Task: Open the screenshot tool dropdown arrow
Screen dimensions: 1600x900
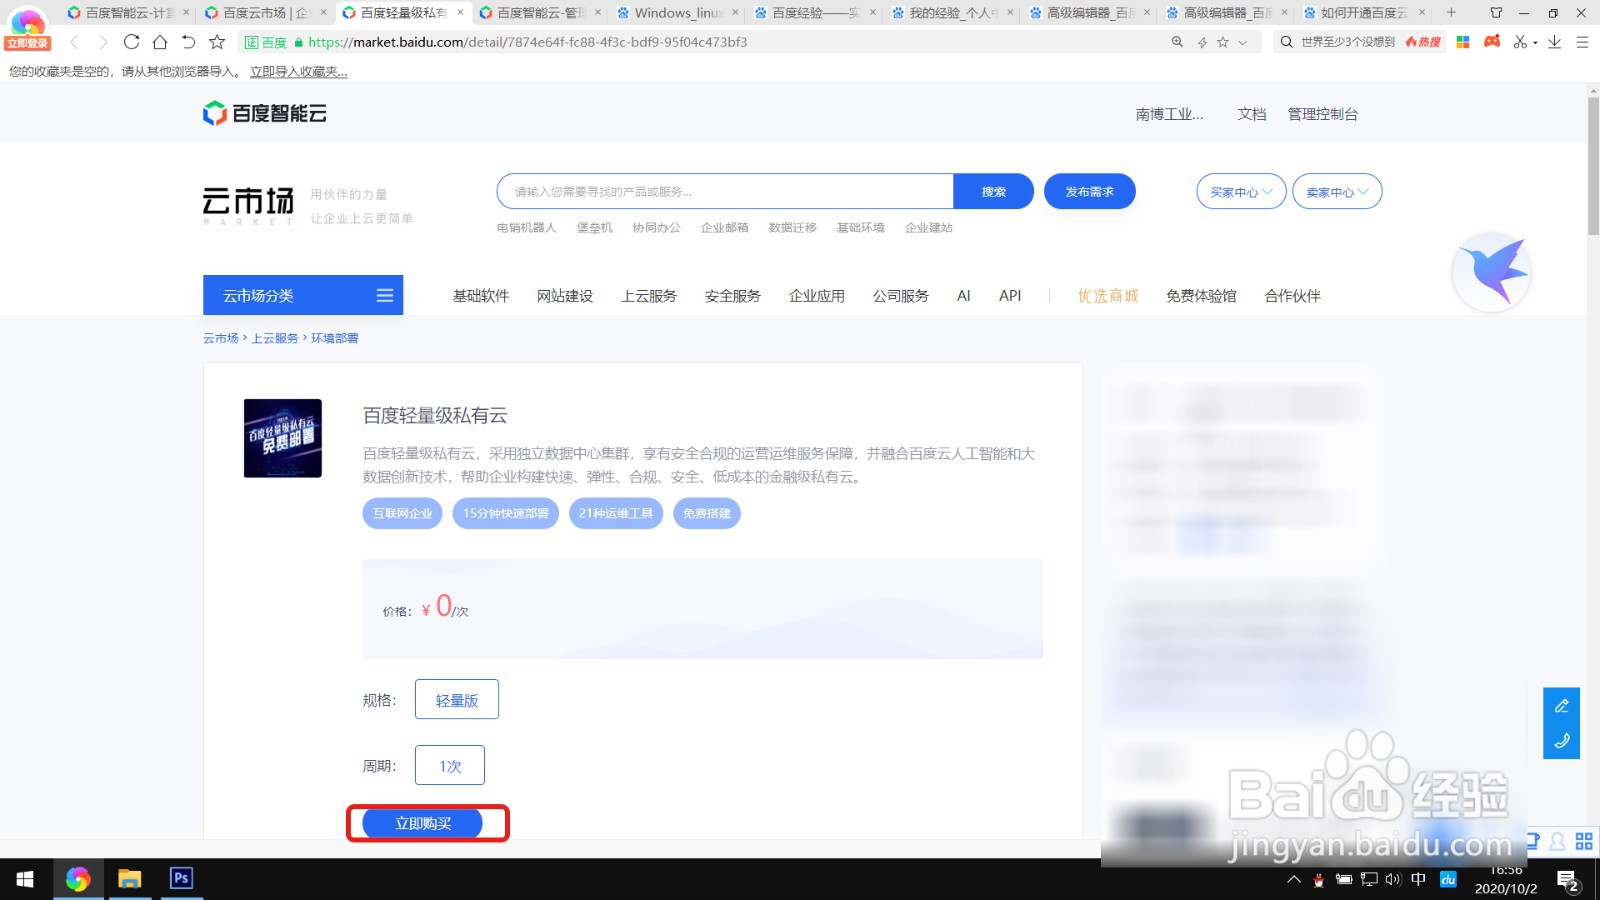Action: [1535, 43]
